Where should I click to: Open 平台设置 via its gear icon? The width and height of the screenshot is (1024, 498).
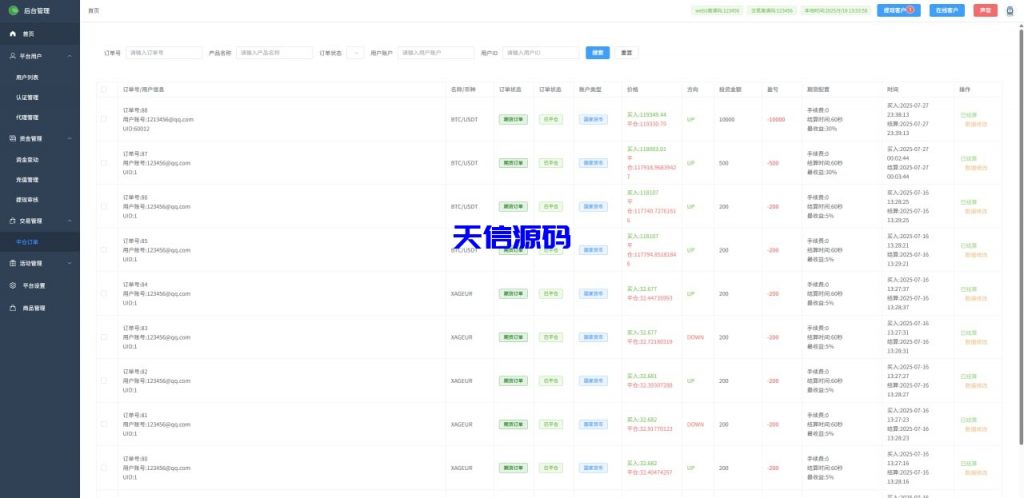pos(12,285)
